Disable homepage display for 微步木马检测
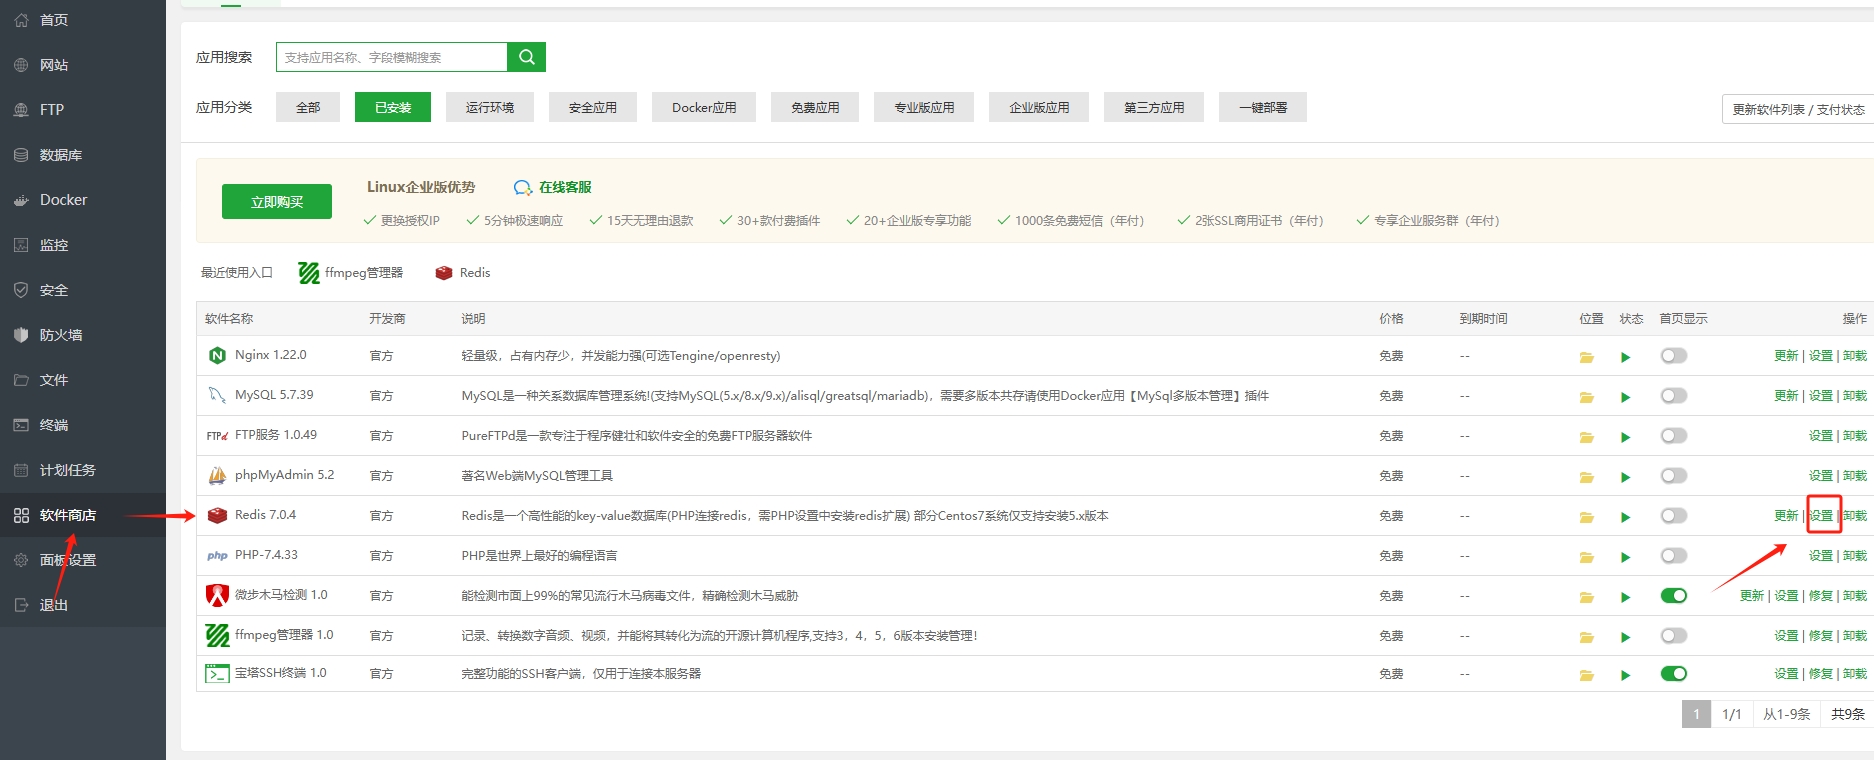Viewport: 1874px width, 760px height. pos(1673,596)
